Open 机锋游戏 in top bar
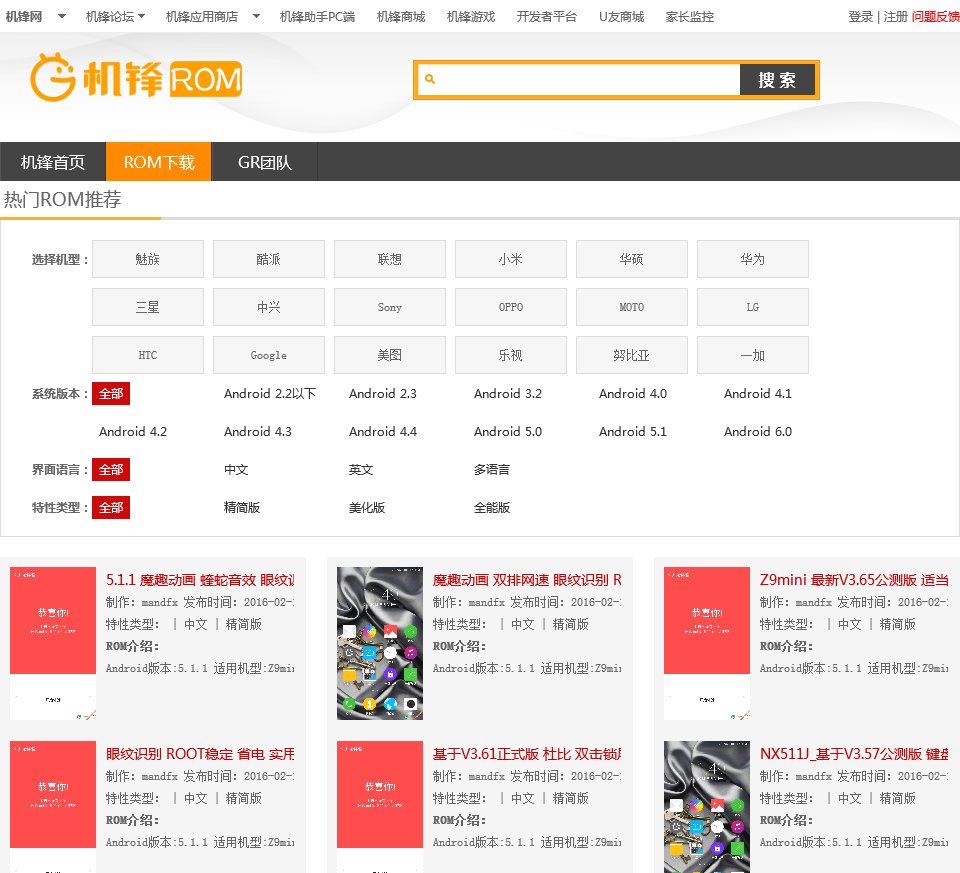This screenshot has width=960, height=873. point(471,17)
